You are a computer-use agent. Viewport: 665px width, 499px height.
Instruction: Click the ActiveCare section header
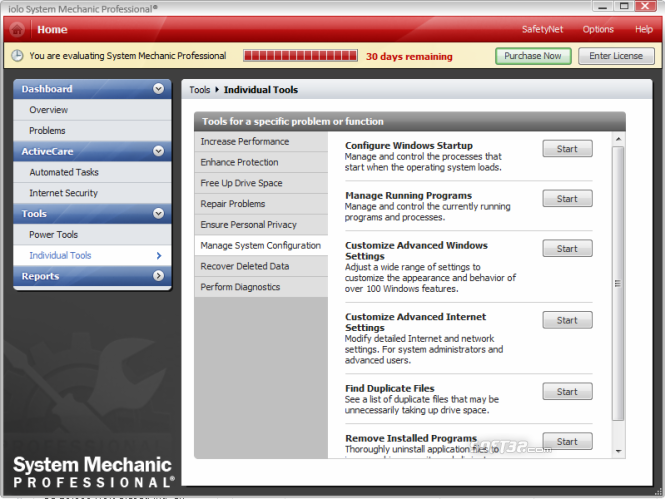(92, 151)
